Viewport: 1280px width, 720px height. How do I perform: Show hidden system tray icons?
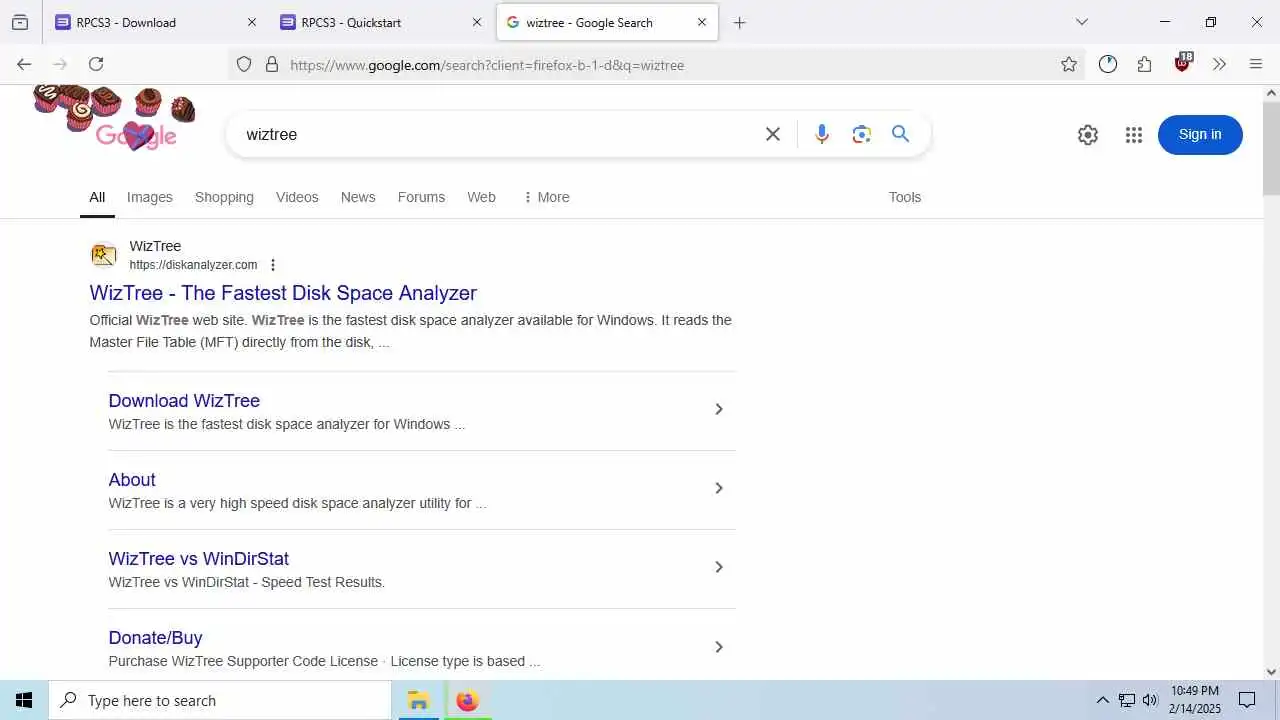pos(1102,700)
